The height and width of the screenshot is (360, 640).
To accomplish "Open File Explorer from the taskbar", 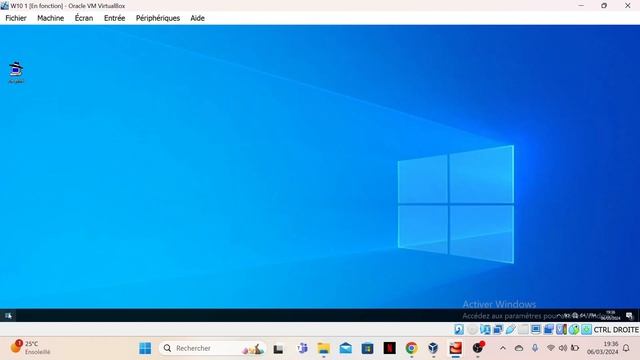I will [x=324, y=348].
